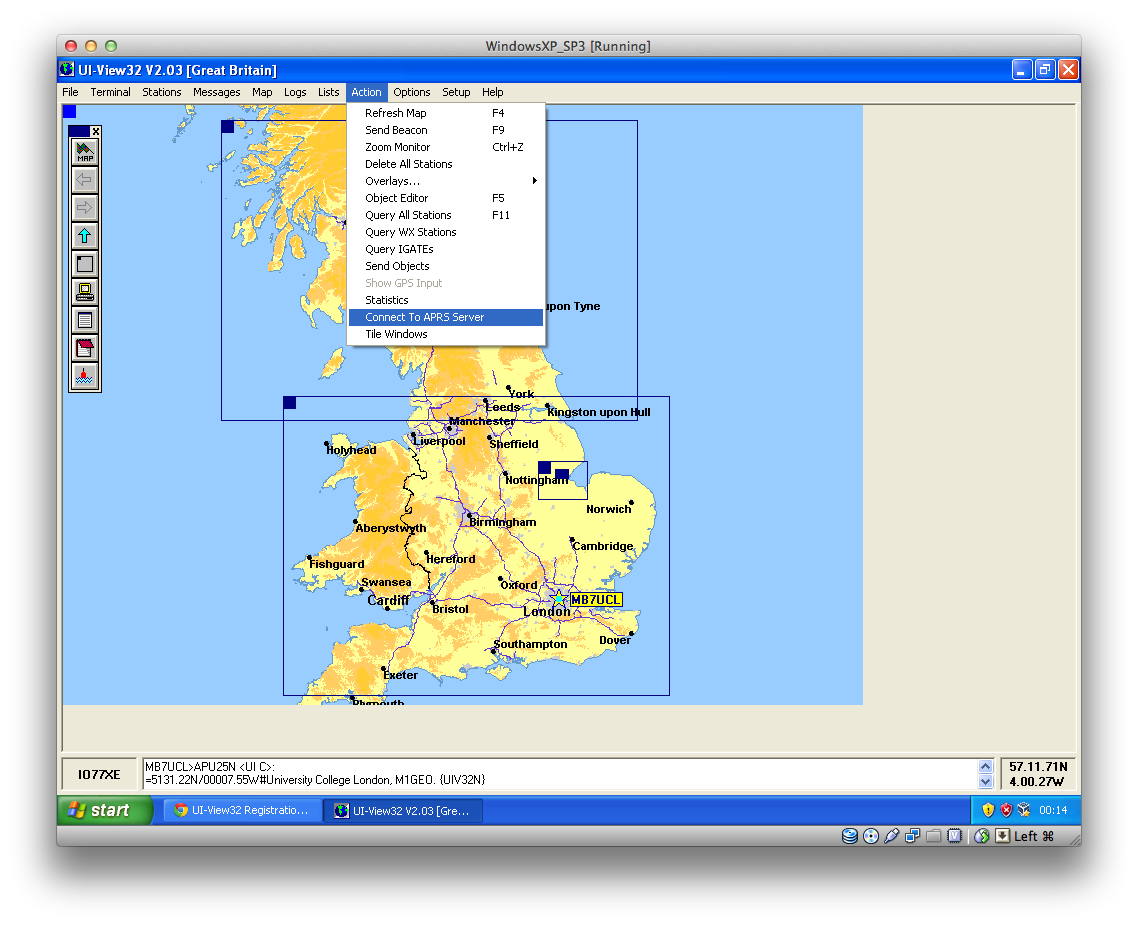Click the grayed left arrow toolbar button
This screenshot has width=1138, height=925.
pos(85,180)
